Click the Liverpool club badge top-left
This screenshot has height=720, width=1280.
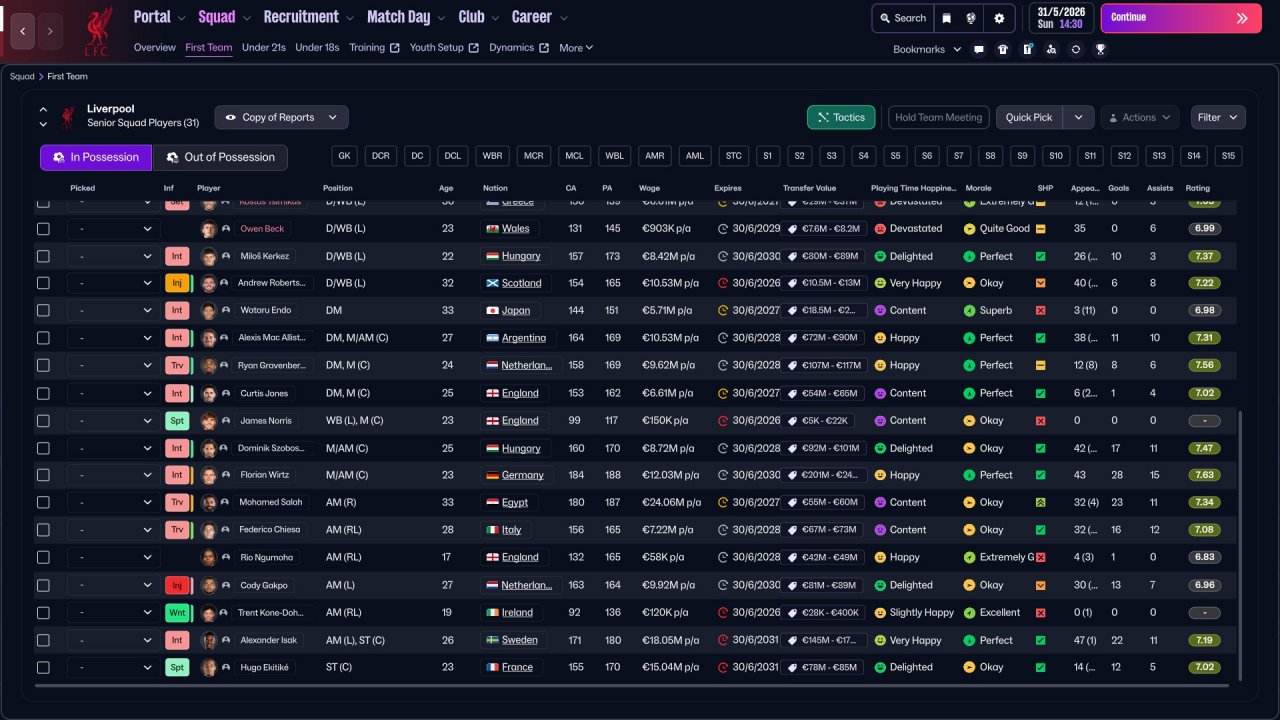97,31
